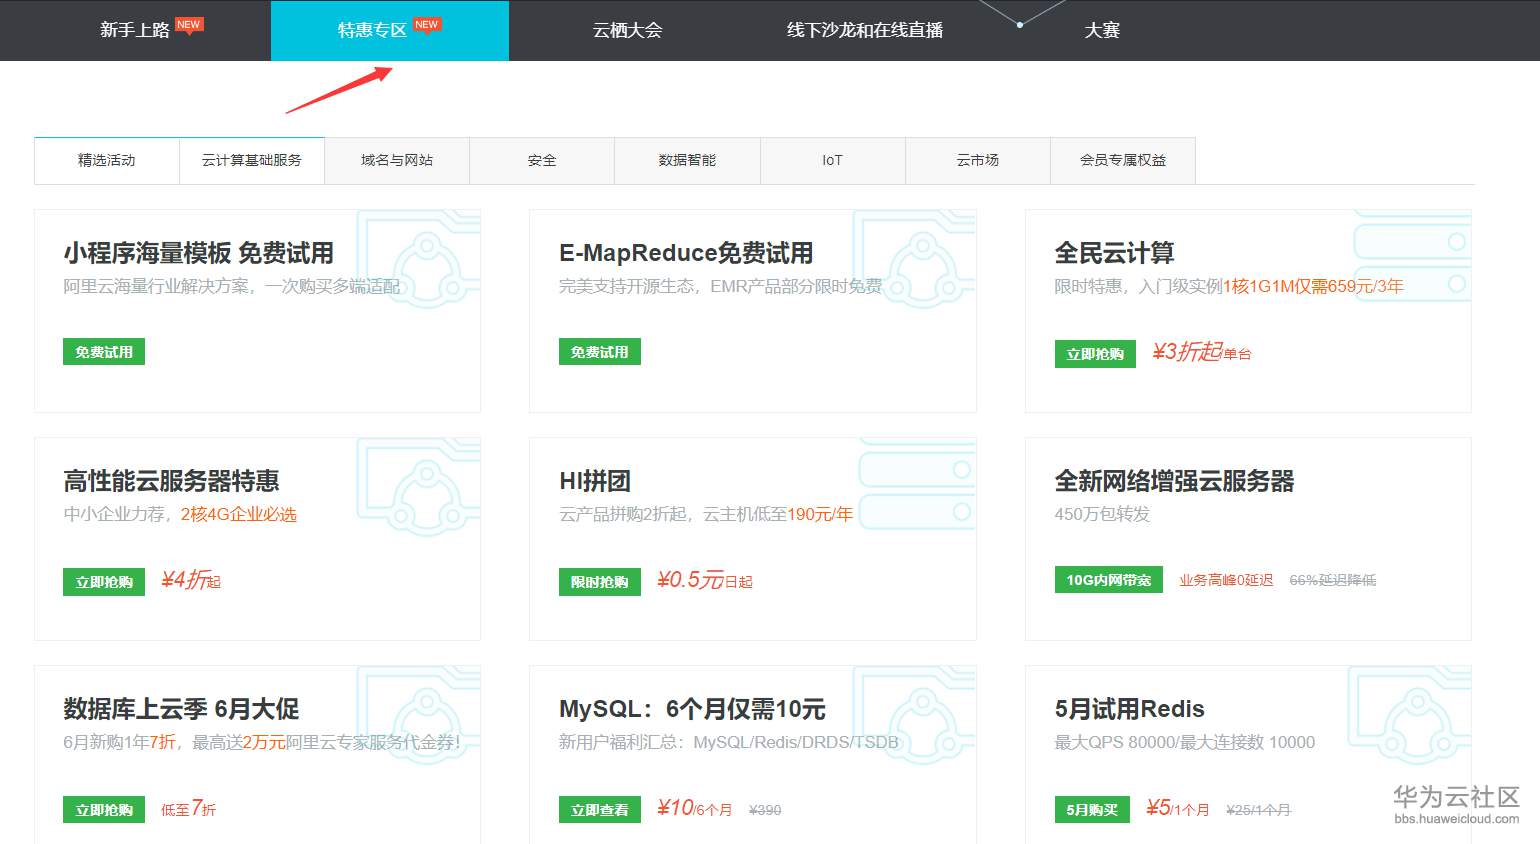
Task: Click 立即抢购 on the 全民云计算 card
Action: [1095, 354]
